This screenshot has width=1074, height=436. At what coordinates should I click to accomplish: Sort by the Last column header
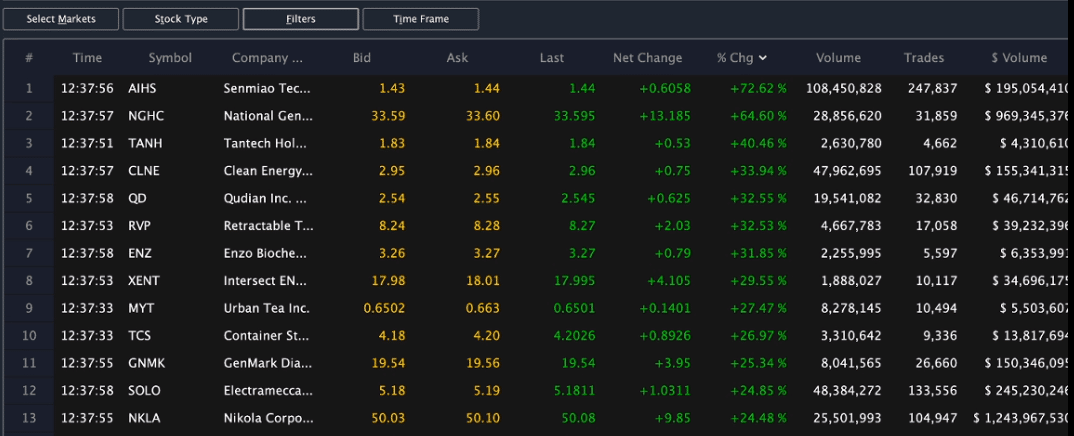(x=551, y=58)
